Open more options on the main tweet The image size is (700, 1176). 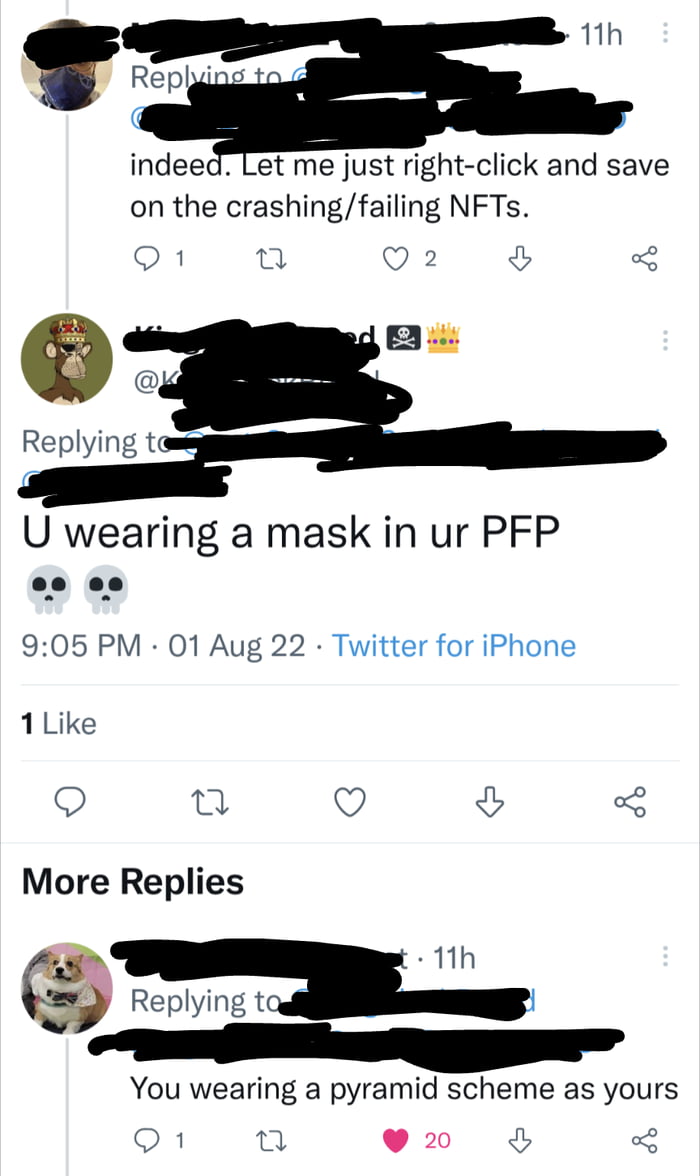(x=666, y=340)
